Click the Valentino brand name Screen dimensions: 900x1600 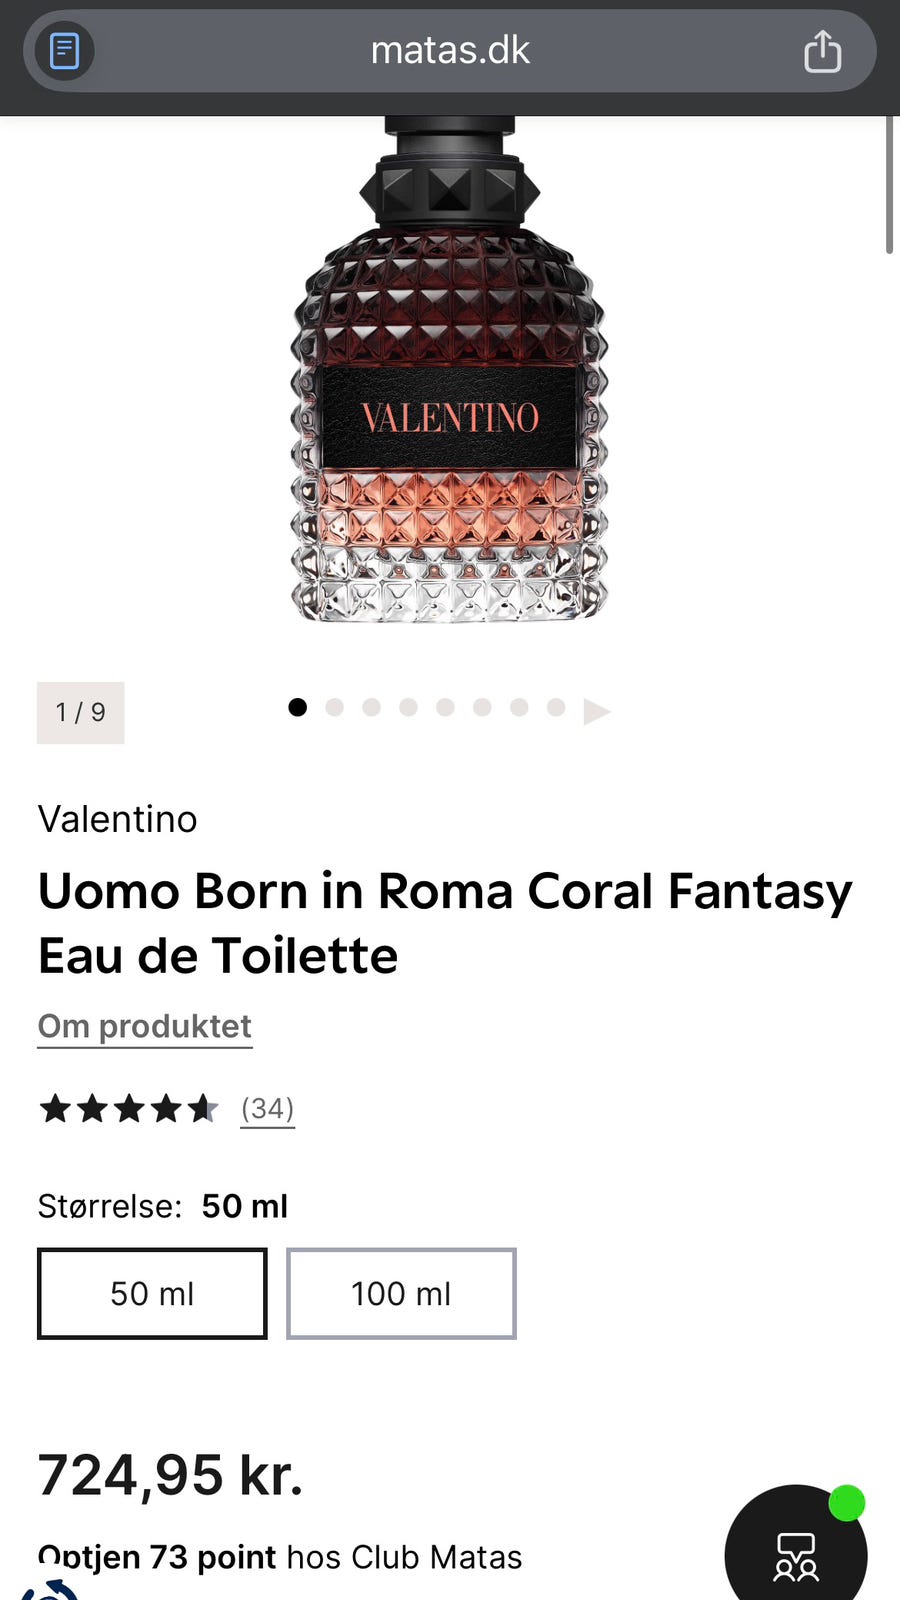coord(118,819)
